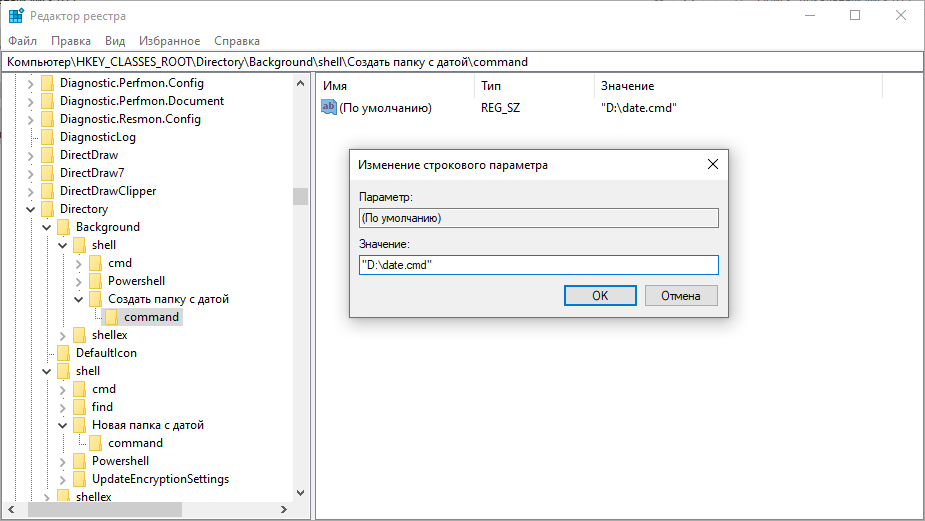This screenshot has width=925, height=521.
Task: Click the folder icon for UpdateEncryptionSettings
Action: tap(80, 479)
